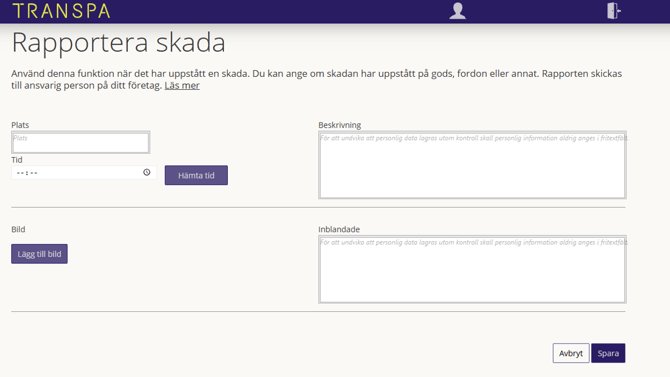
Task: Click into the Plats input field
Action: click(80, 142)
